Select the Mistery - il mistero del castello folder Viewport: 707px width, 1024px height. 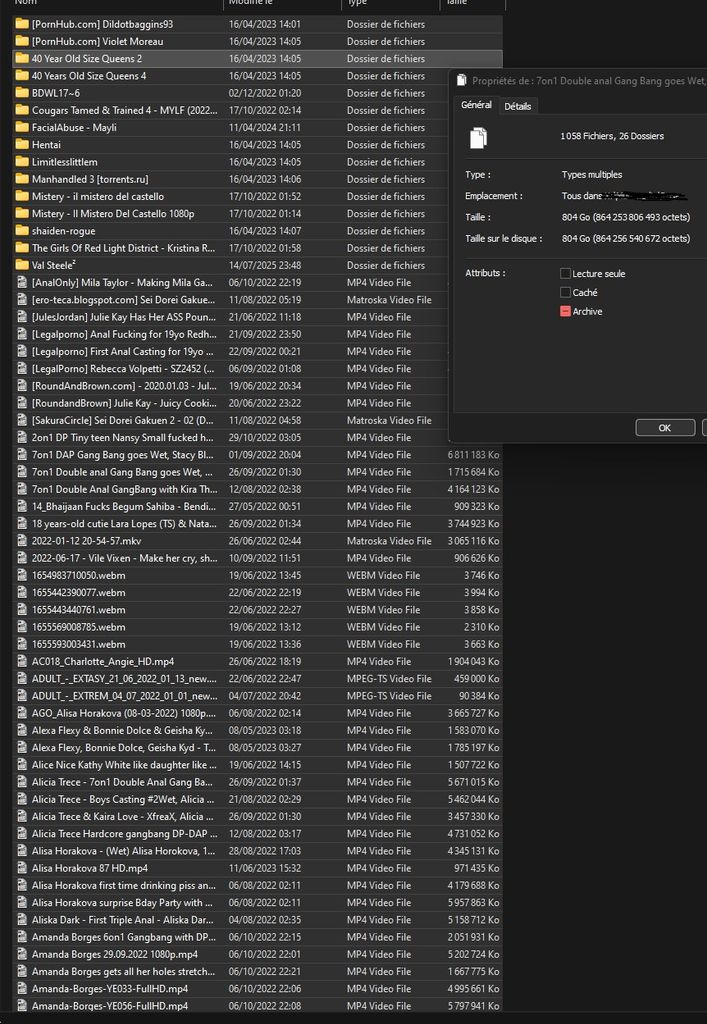coord(97,196)
